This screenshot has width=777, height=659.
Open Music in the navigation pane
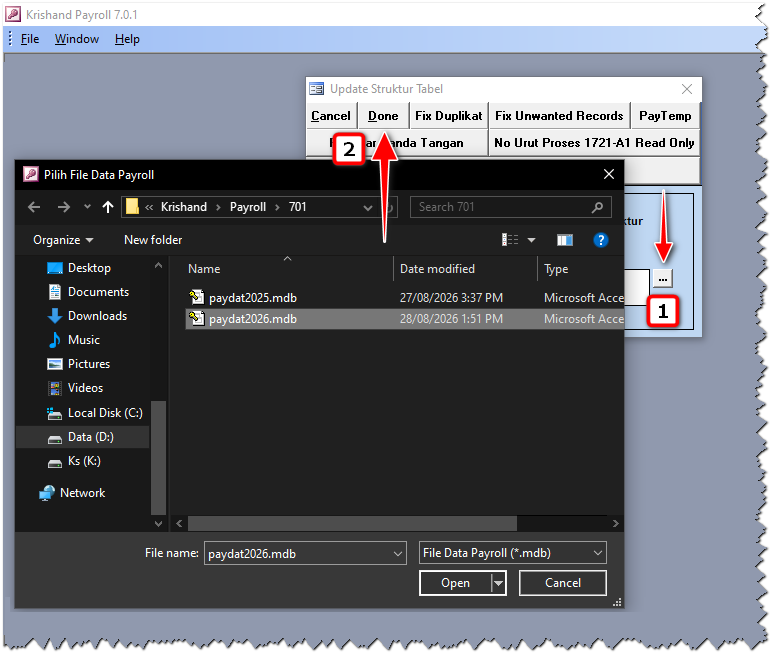74,340
